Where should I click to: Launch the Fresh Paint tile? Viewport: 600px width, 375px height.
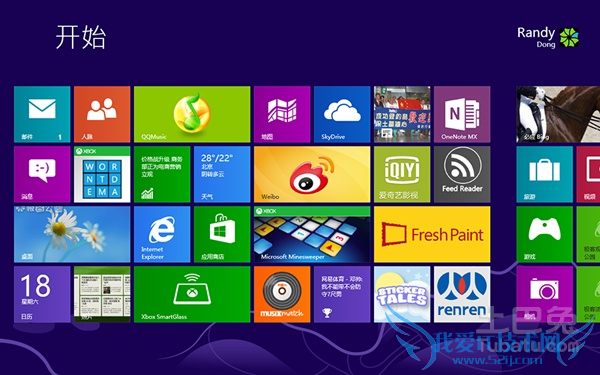tap(432, 234)
